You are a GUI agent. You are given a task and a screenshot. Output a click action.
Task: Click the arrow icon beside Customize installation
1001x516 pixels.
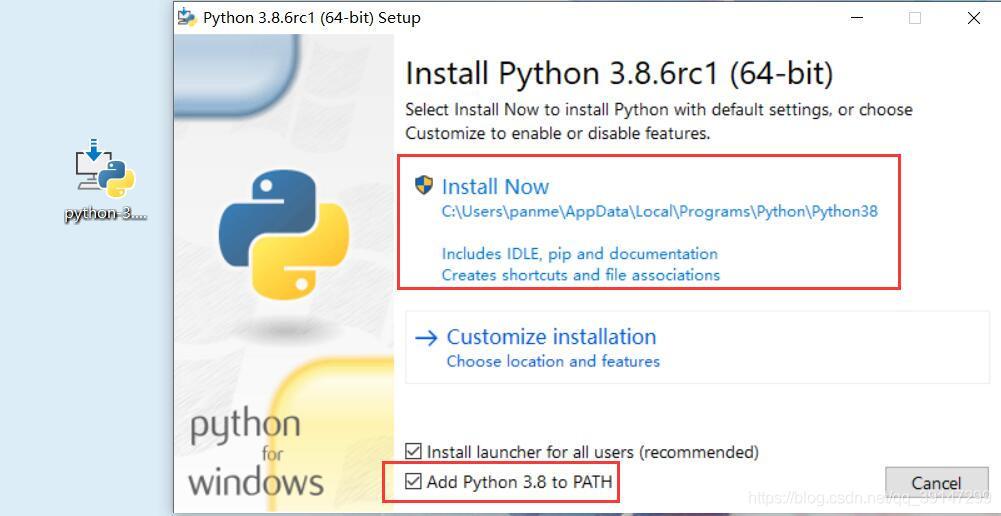coord(426,337)
